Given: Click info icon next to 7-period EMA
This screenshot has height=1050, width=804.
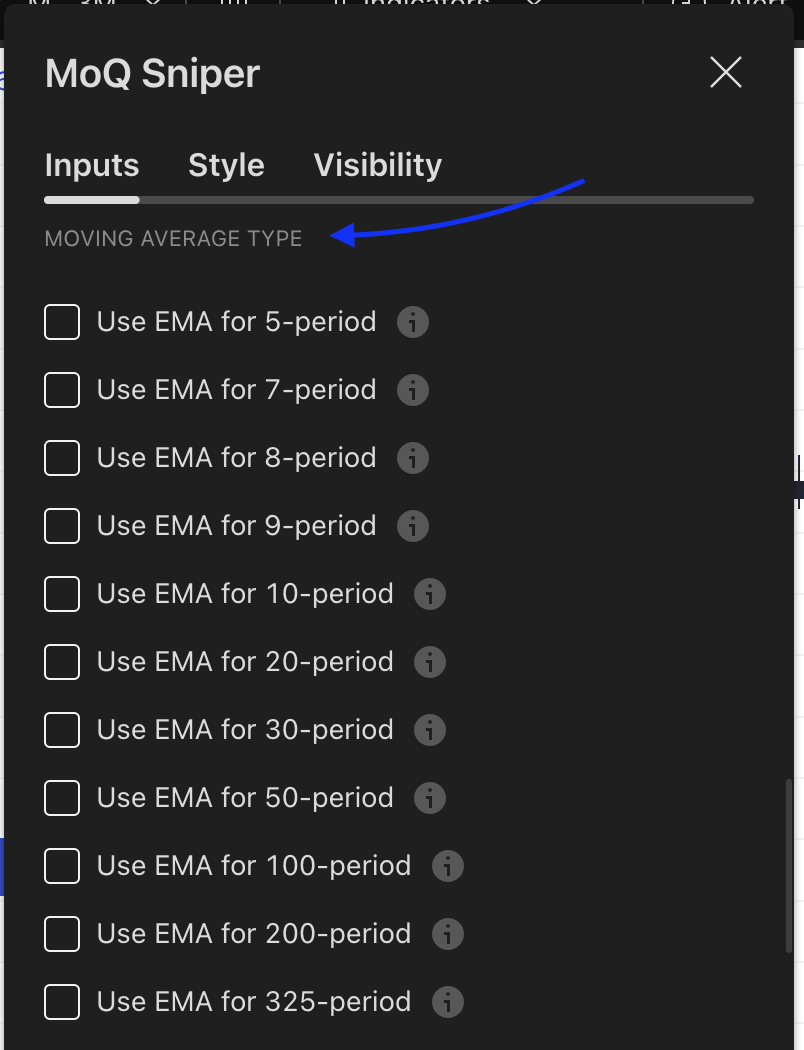Looking at the screenshot, I should (x=413, y=390).
